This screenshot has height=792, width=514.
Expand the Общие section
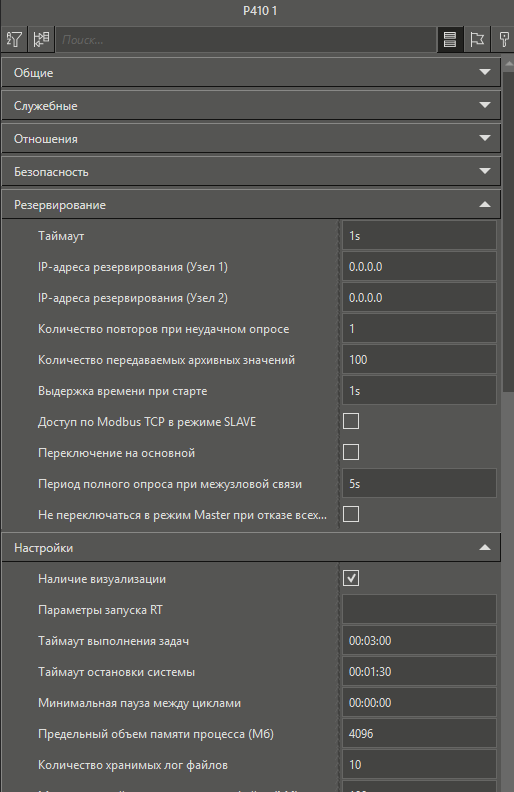click(x=251, y=73)
